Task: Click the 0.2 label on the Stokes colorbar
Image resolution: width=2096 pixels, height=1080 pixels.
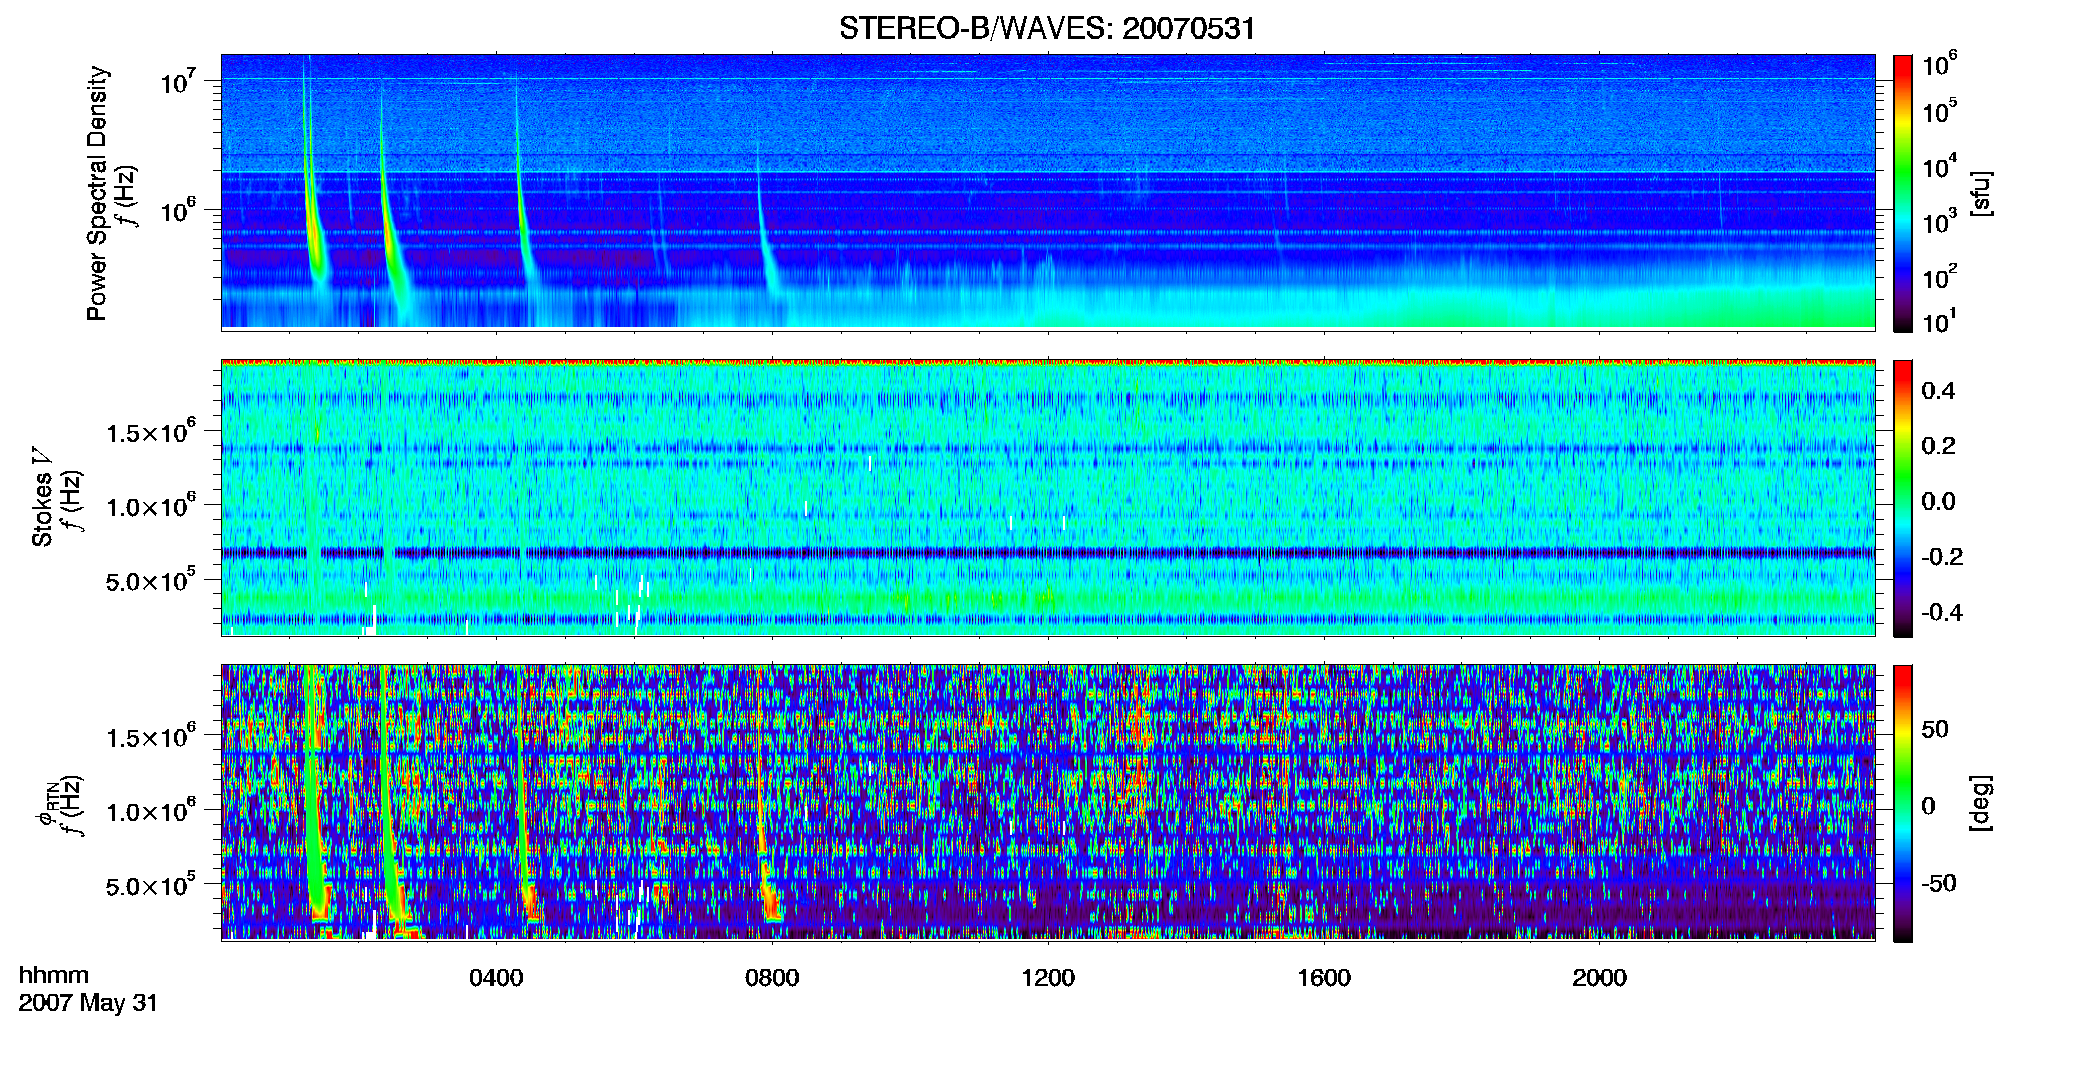Action: tap(1938, 446)
